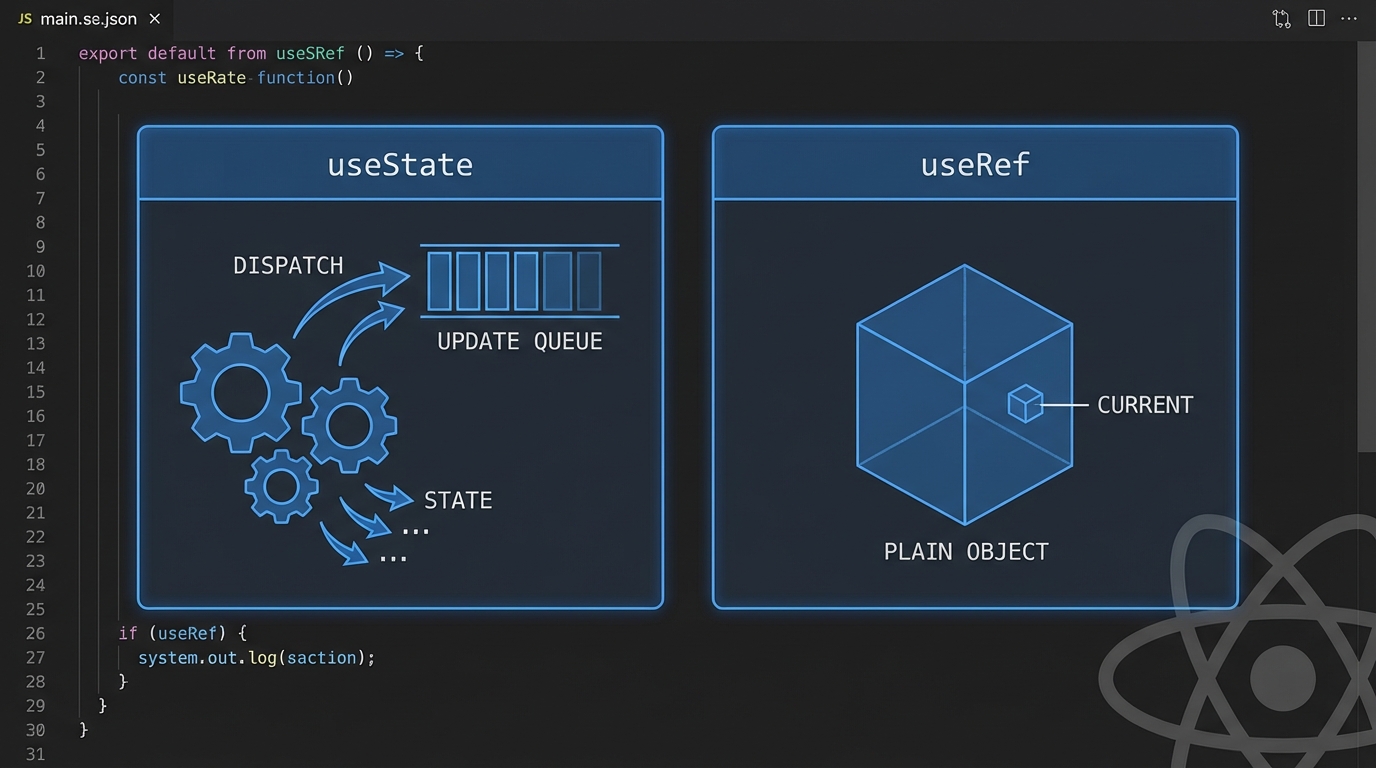Click the DISPATCH label in the diagram
Image resolution: width=1376 pixels, height=768 pixels.
tap(288, 266)
